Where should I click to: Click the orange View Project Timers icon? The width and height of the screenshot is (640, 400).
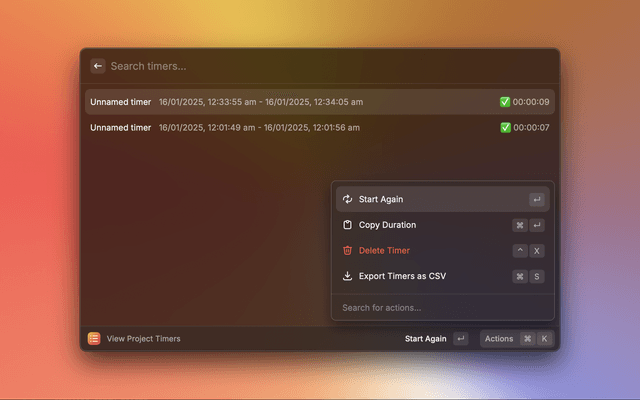tap(93, 339)
